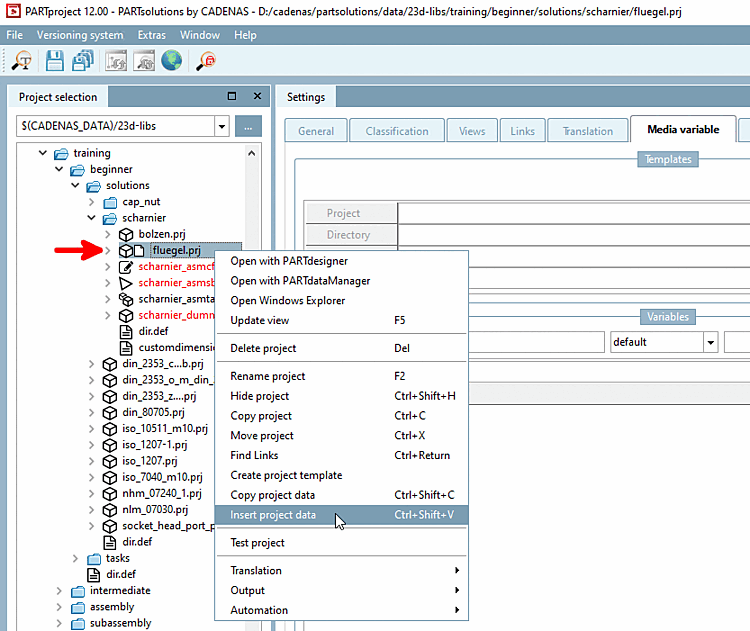Close the Project selection panel

click(x=257, y=96)
